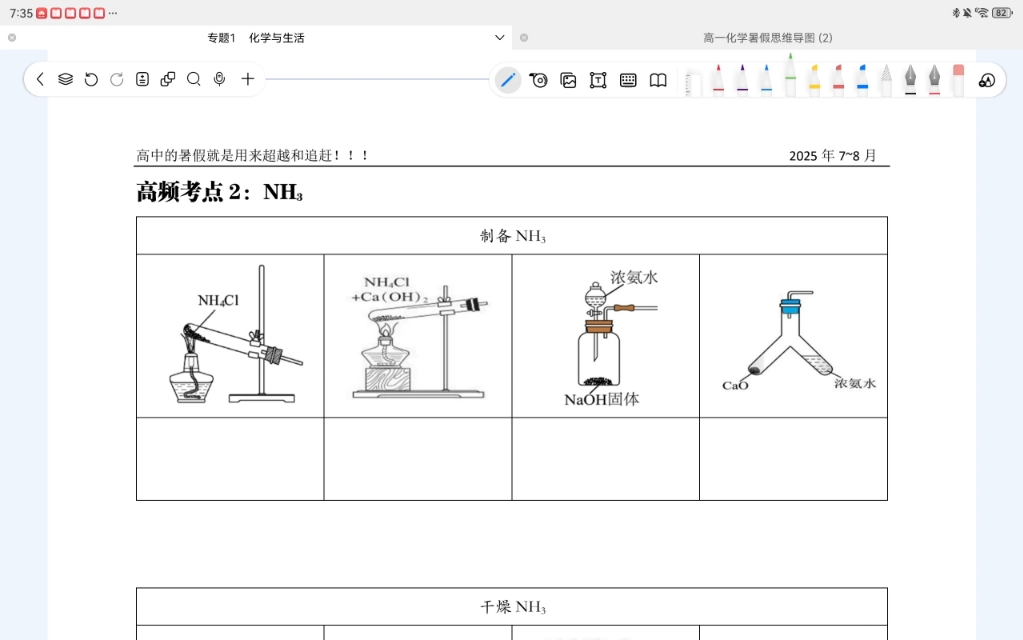Tap the Wi-Fi status icon
The image size is (1023, 640).
click(981, 12)
